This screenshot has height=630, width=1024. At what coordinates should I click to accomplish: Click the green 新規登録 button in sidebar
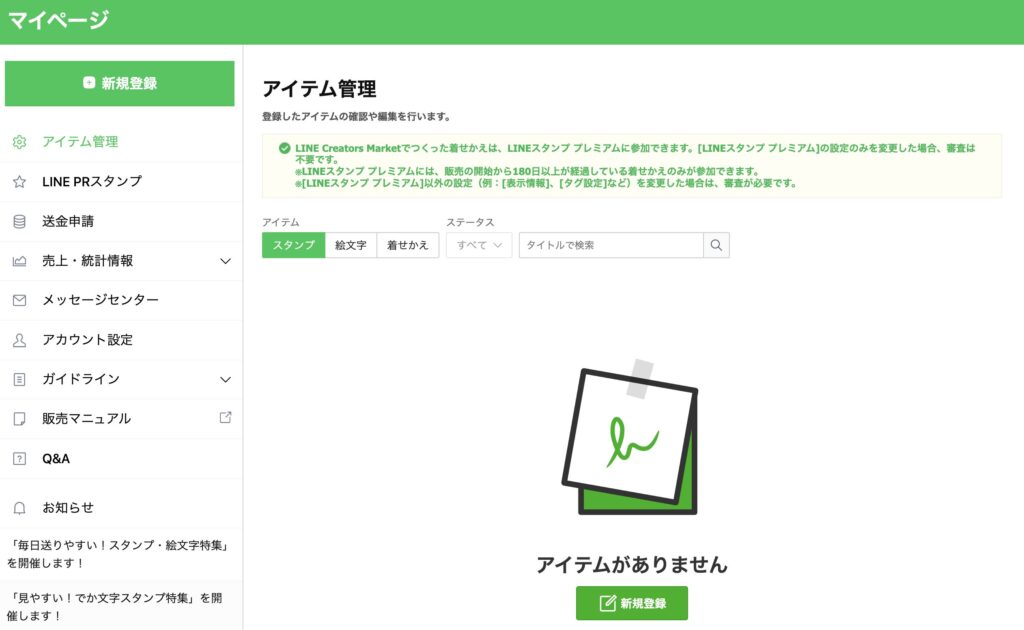(x=120, y=84)
